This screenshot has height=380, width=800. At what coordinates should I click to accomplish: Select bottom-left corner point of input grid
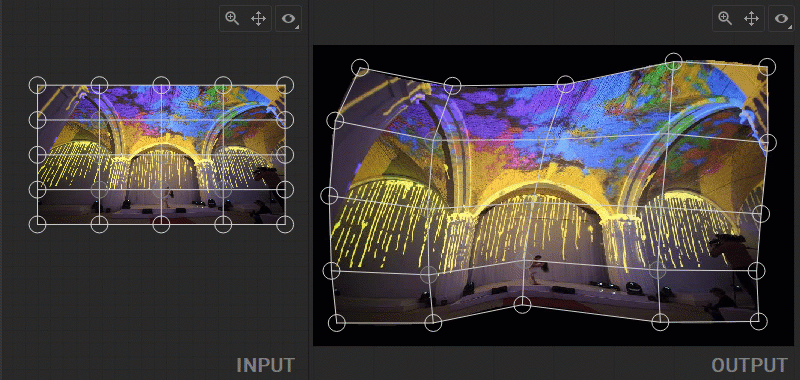(x=37, y=224)
